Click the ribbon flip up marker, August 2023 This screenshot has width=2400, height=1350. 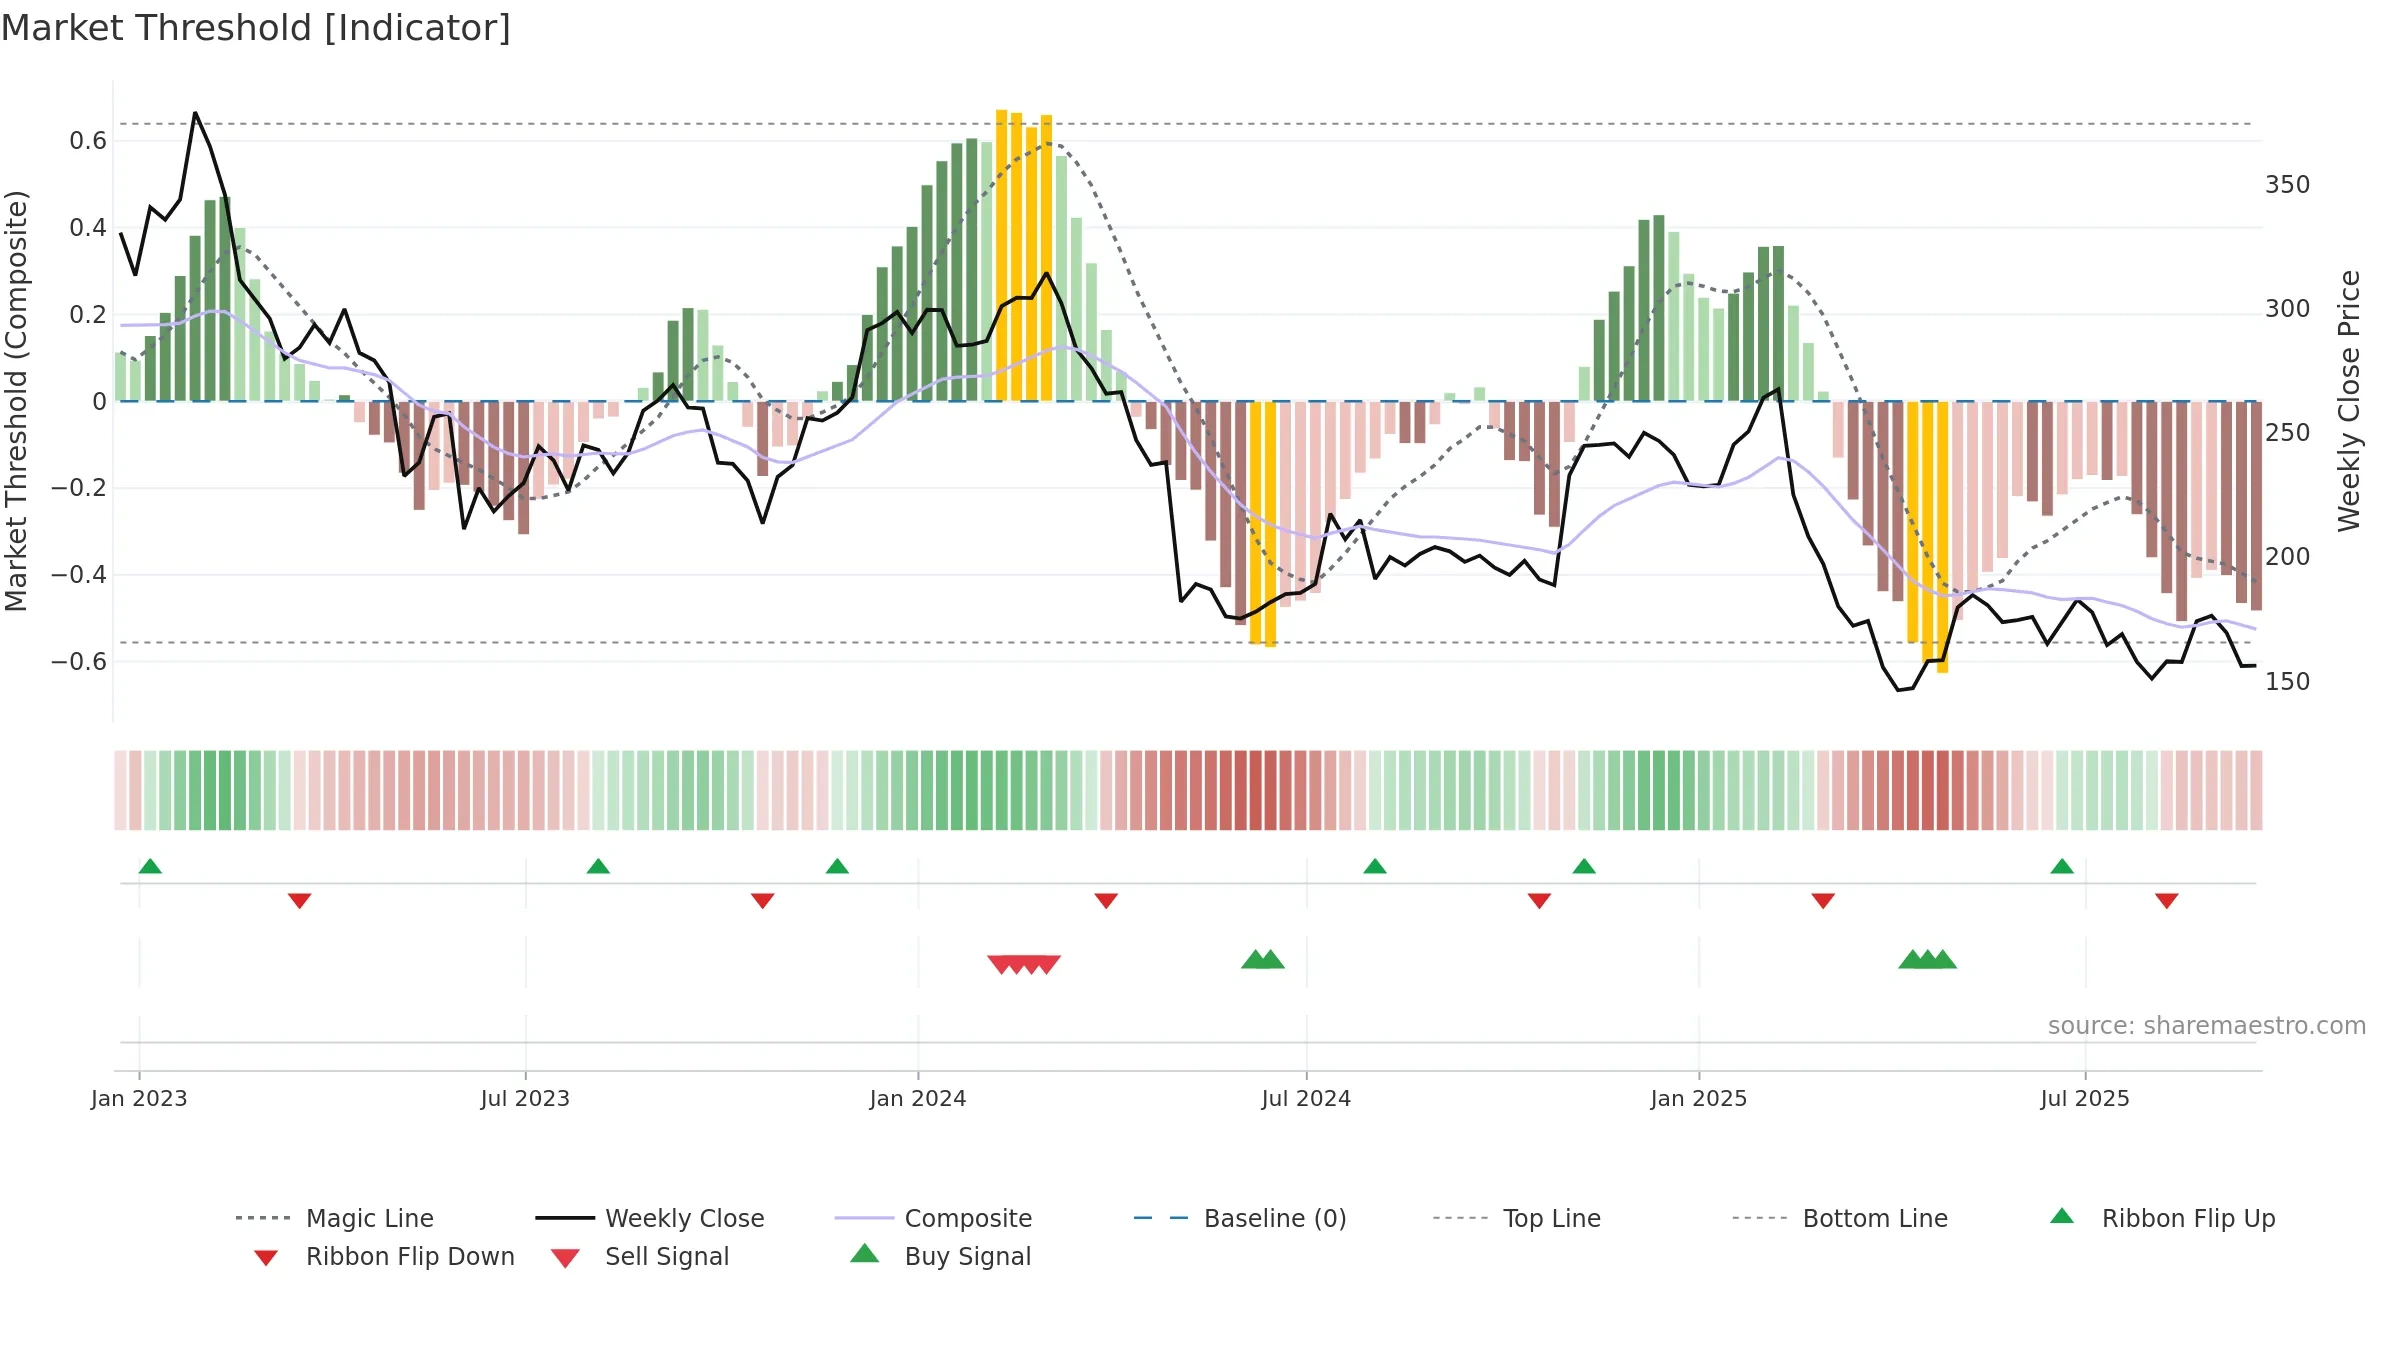598,866
